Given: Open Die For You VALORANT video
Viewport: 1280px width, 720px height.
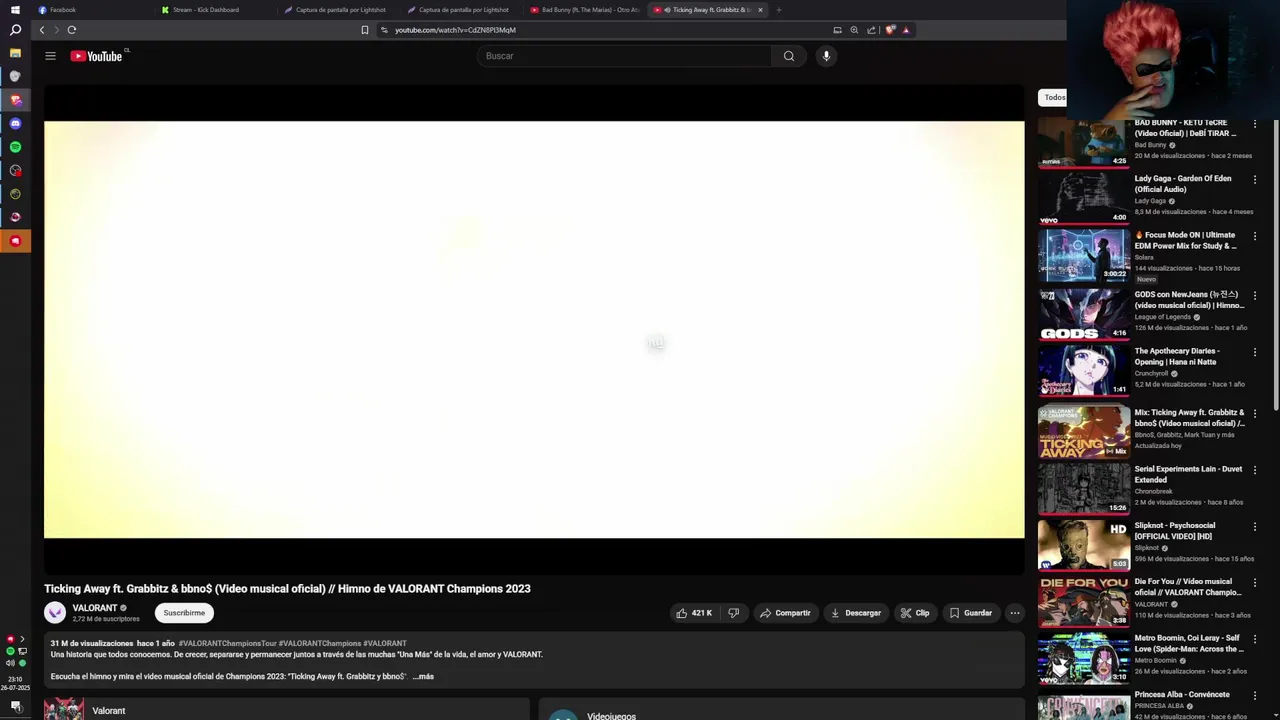Looking at the screenshot, I should click(1083, 601).
